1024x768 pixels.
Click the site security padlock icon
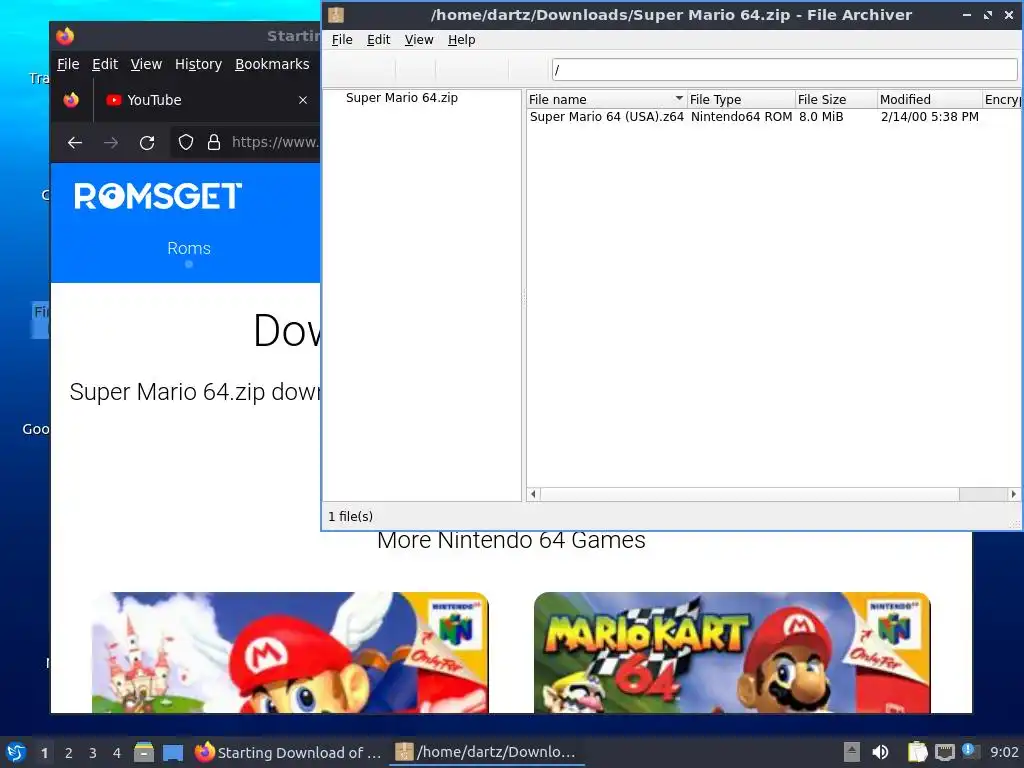tap(214, 142)
